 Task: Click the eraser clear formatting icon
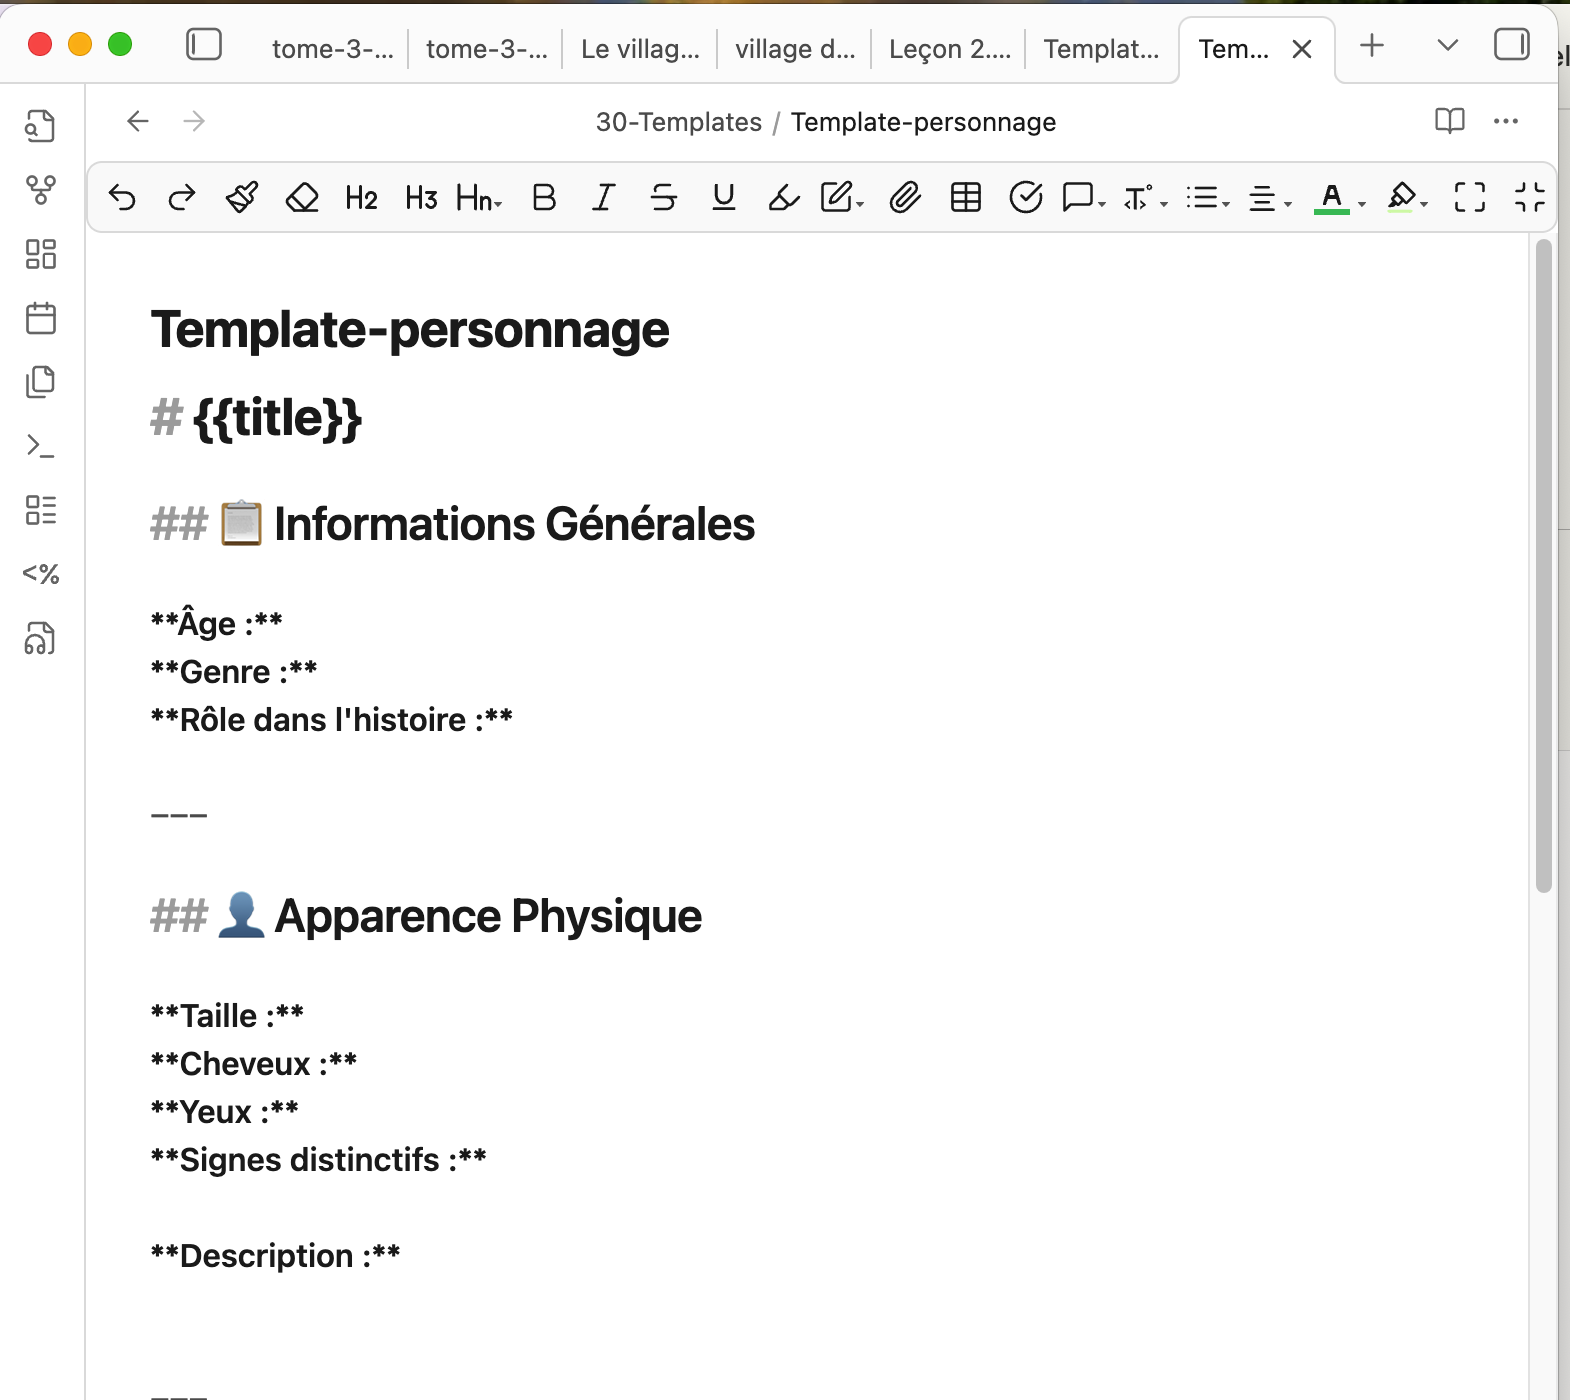pyautogui.click(x=302, y=198)
